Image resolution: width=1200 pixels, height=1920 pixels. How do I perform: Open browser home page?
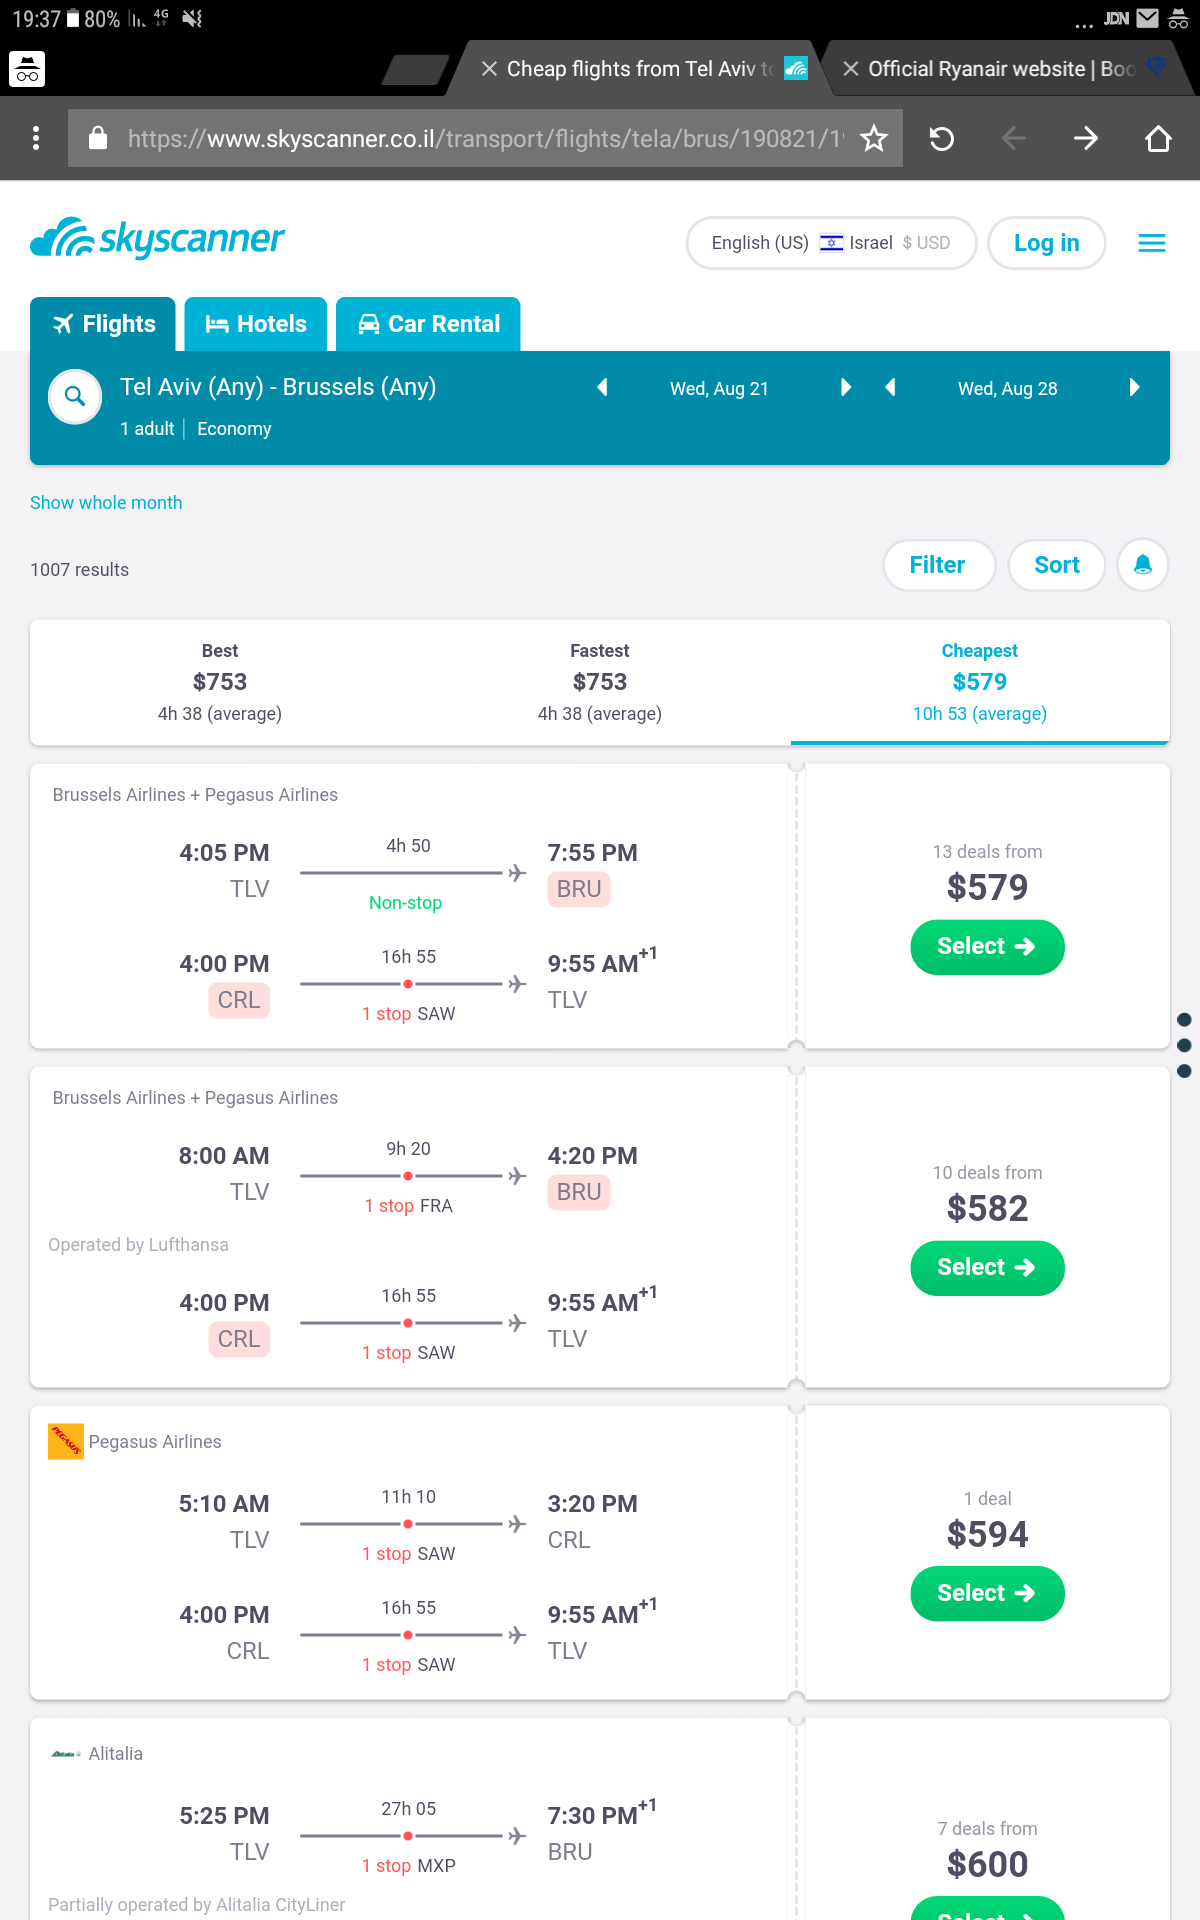pos(1158,138)
